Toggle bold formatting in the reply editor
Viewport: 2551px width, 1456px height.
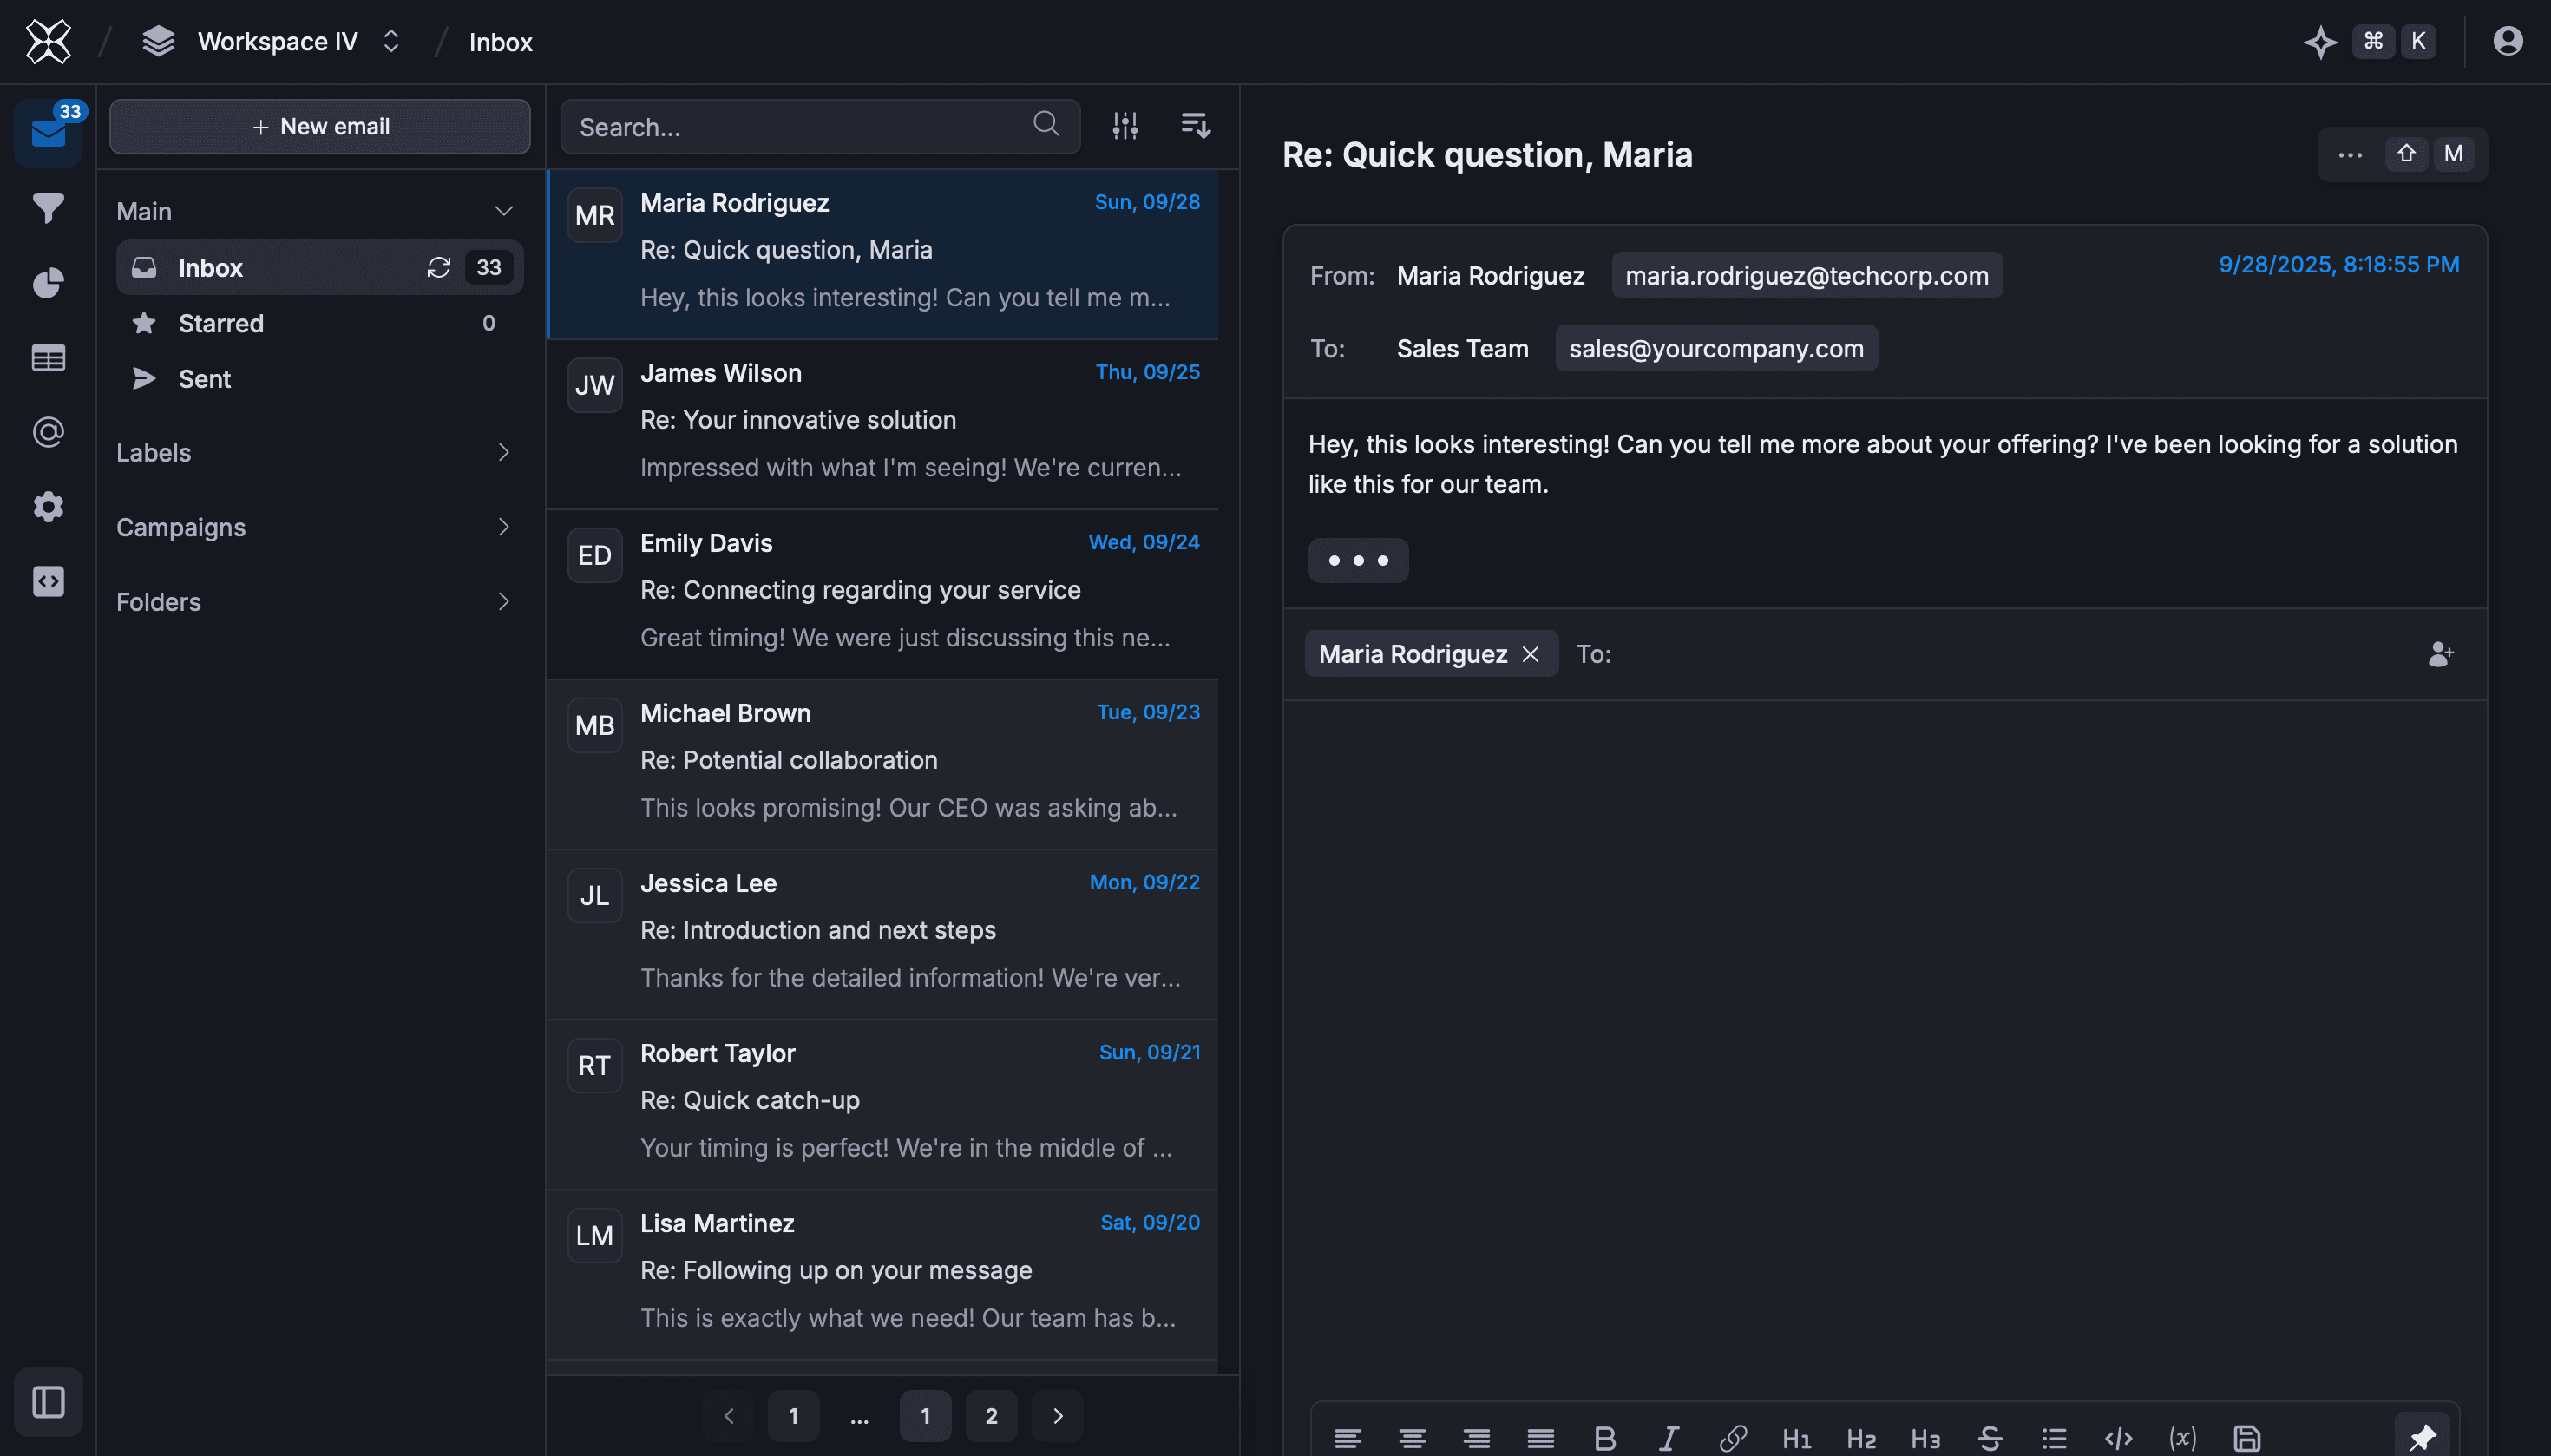point(1604,1438)
